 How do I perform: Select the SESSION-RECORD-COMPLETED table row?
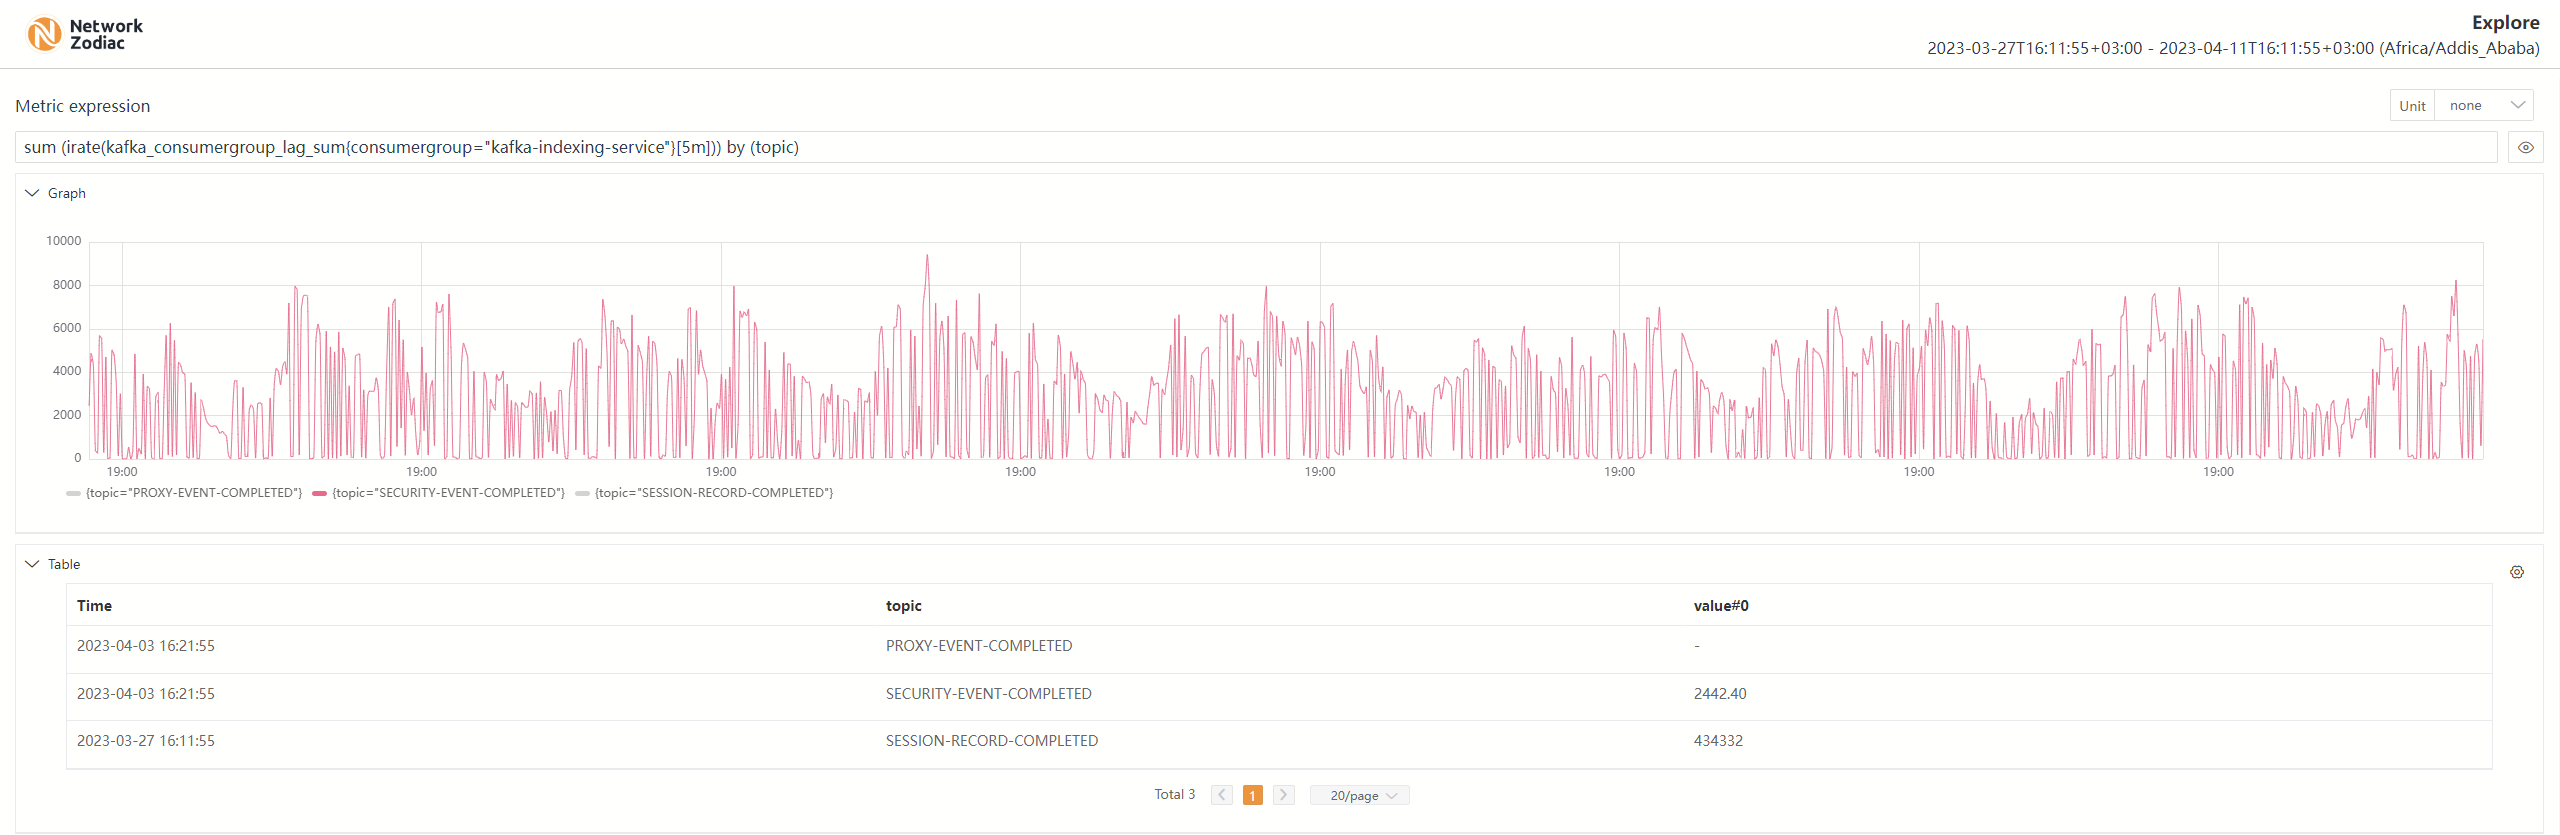coord(991,741)
